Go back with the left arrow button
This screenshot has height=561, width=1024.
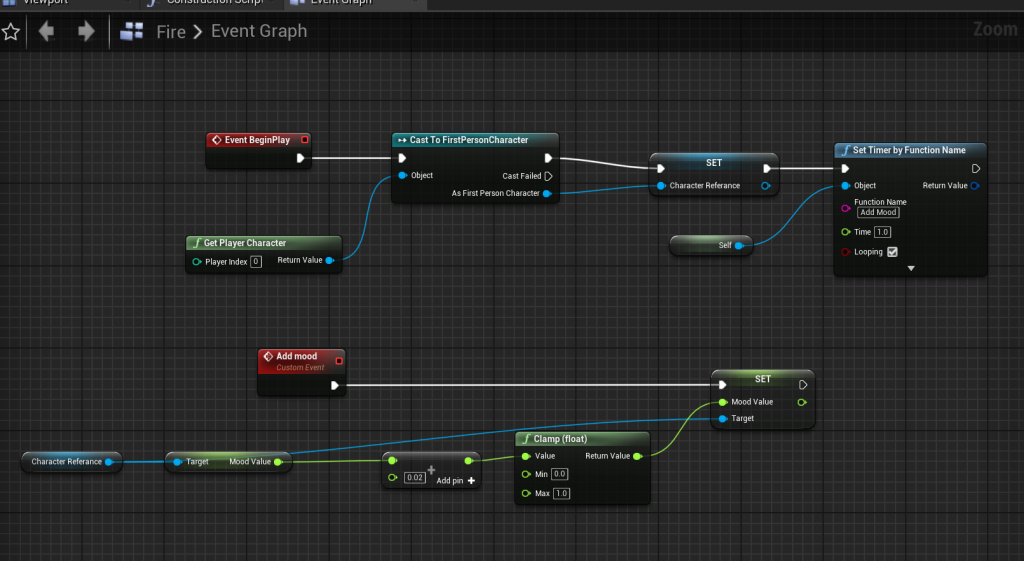point(46,31)
